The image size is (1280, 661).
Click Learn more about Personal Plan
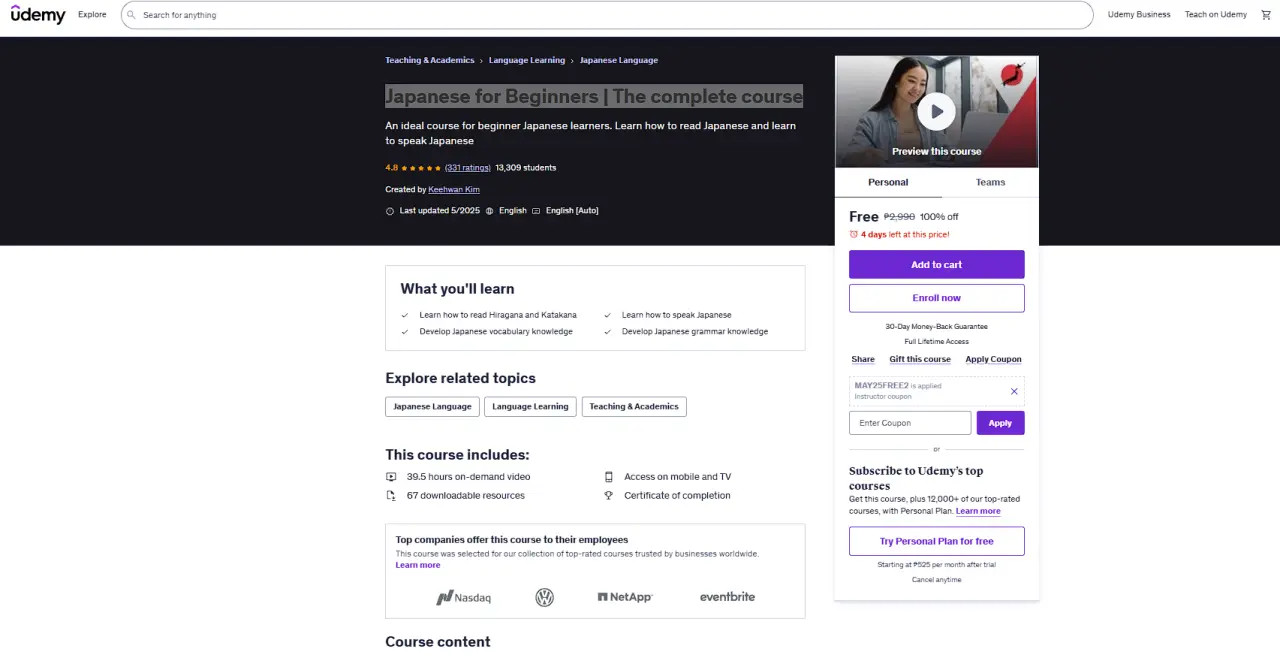click(978, 511)
